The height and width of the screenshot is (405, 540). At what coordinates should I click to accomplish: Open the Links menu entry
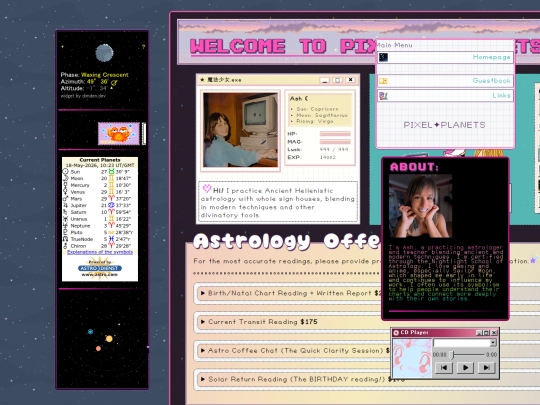pos(501,95)
